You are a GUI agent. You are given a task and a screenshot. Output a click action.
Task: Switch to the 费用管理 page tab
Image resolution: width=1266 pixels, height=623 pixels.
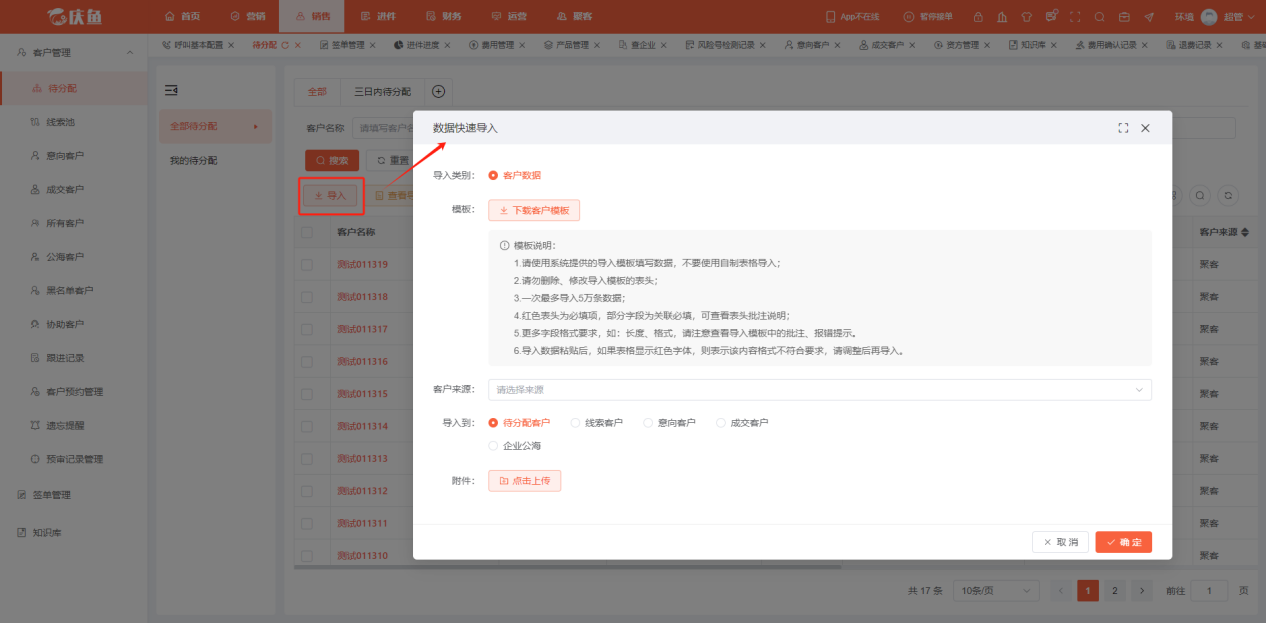tap(497, 46)
